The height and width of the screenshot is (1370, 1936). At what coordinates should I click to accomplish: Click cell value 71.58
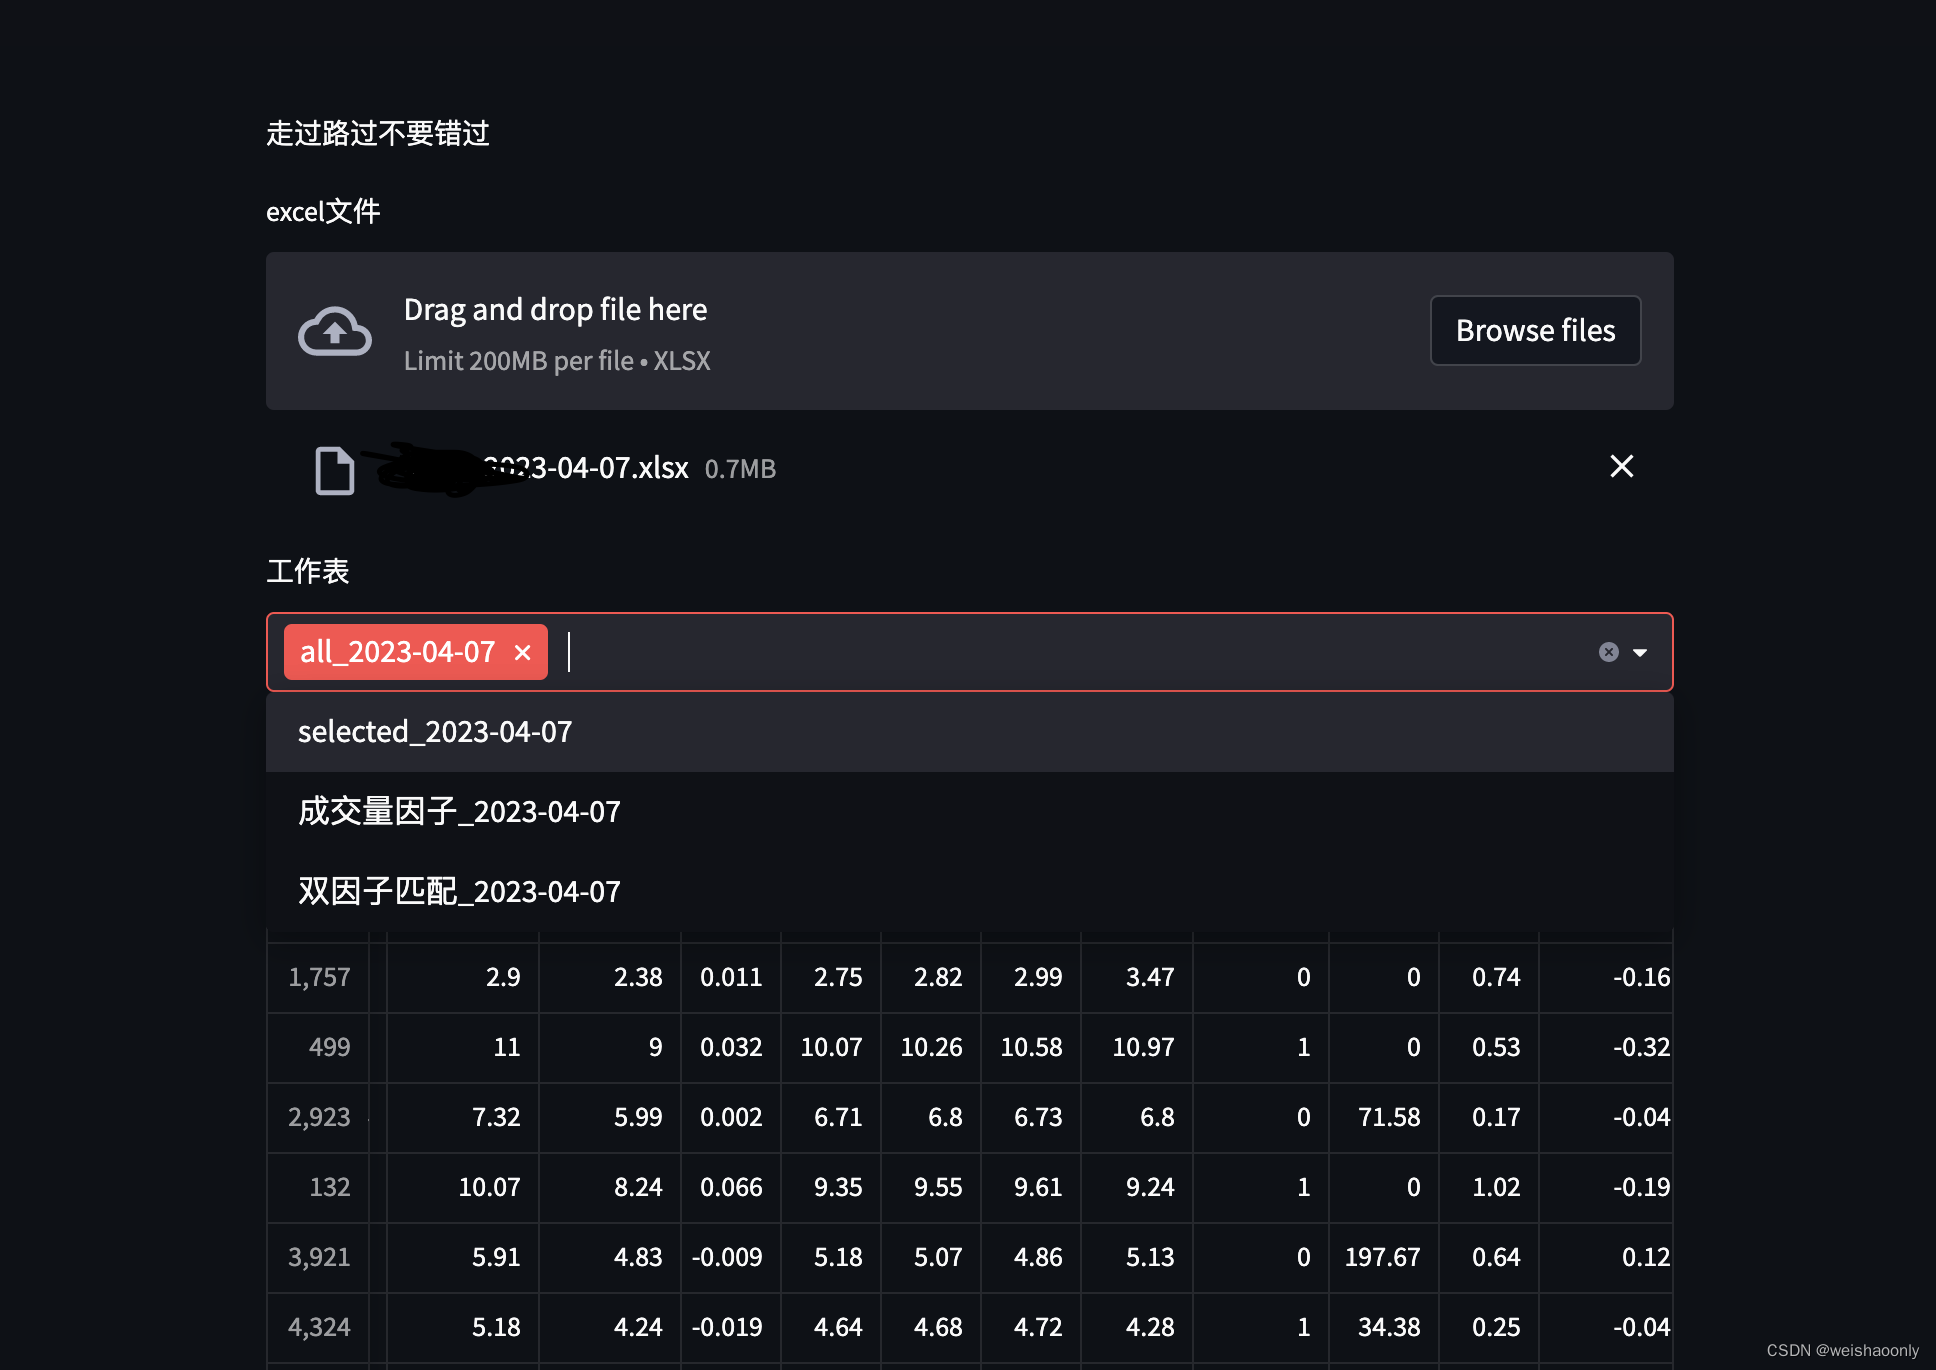coord(1383,1117)
